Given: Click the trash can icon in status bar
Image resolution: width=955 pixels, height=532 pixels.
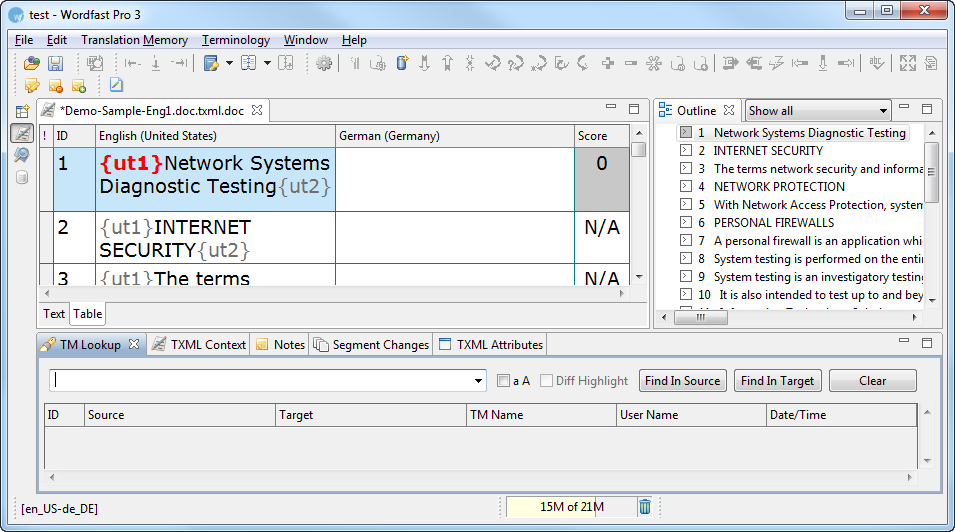Looking at the screenshot, I should (x=645, y=507).
